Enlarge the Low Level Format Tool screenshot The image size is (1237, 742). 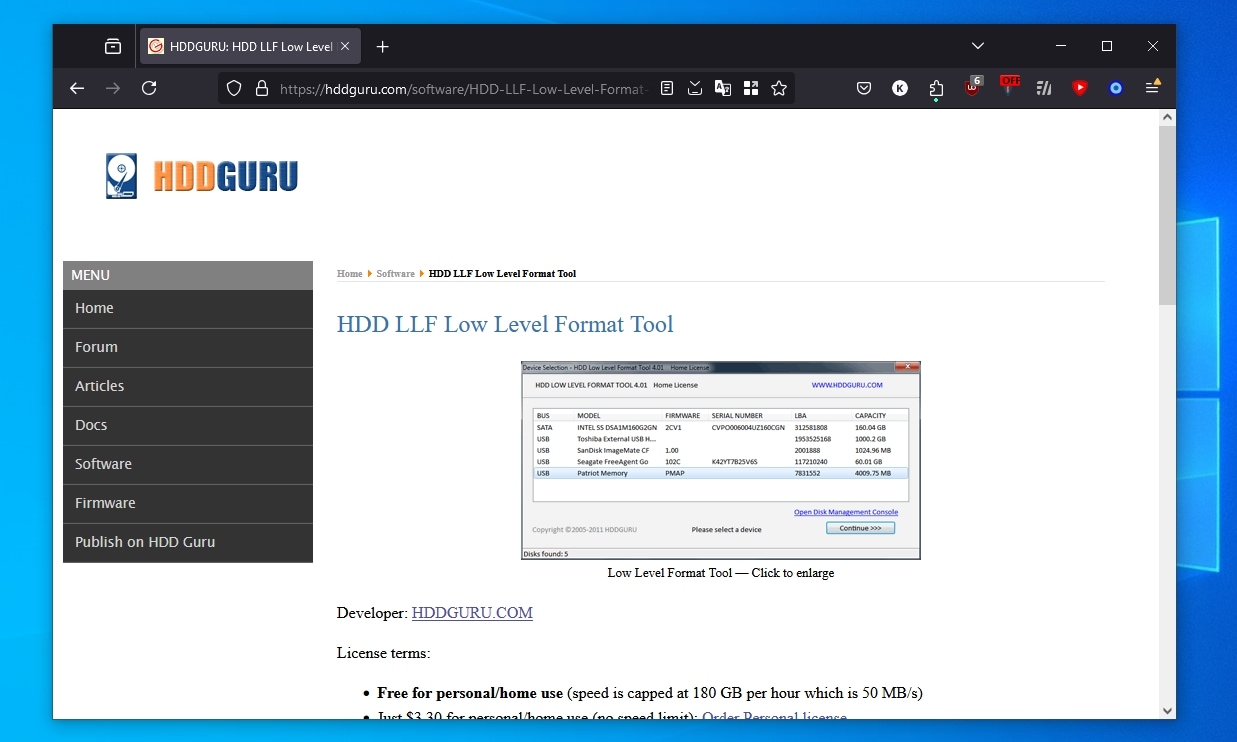720,460
